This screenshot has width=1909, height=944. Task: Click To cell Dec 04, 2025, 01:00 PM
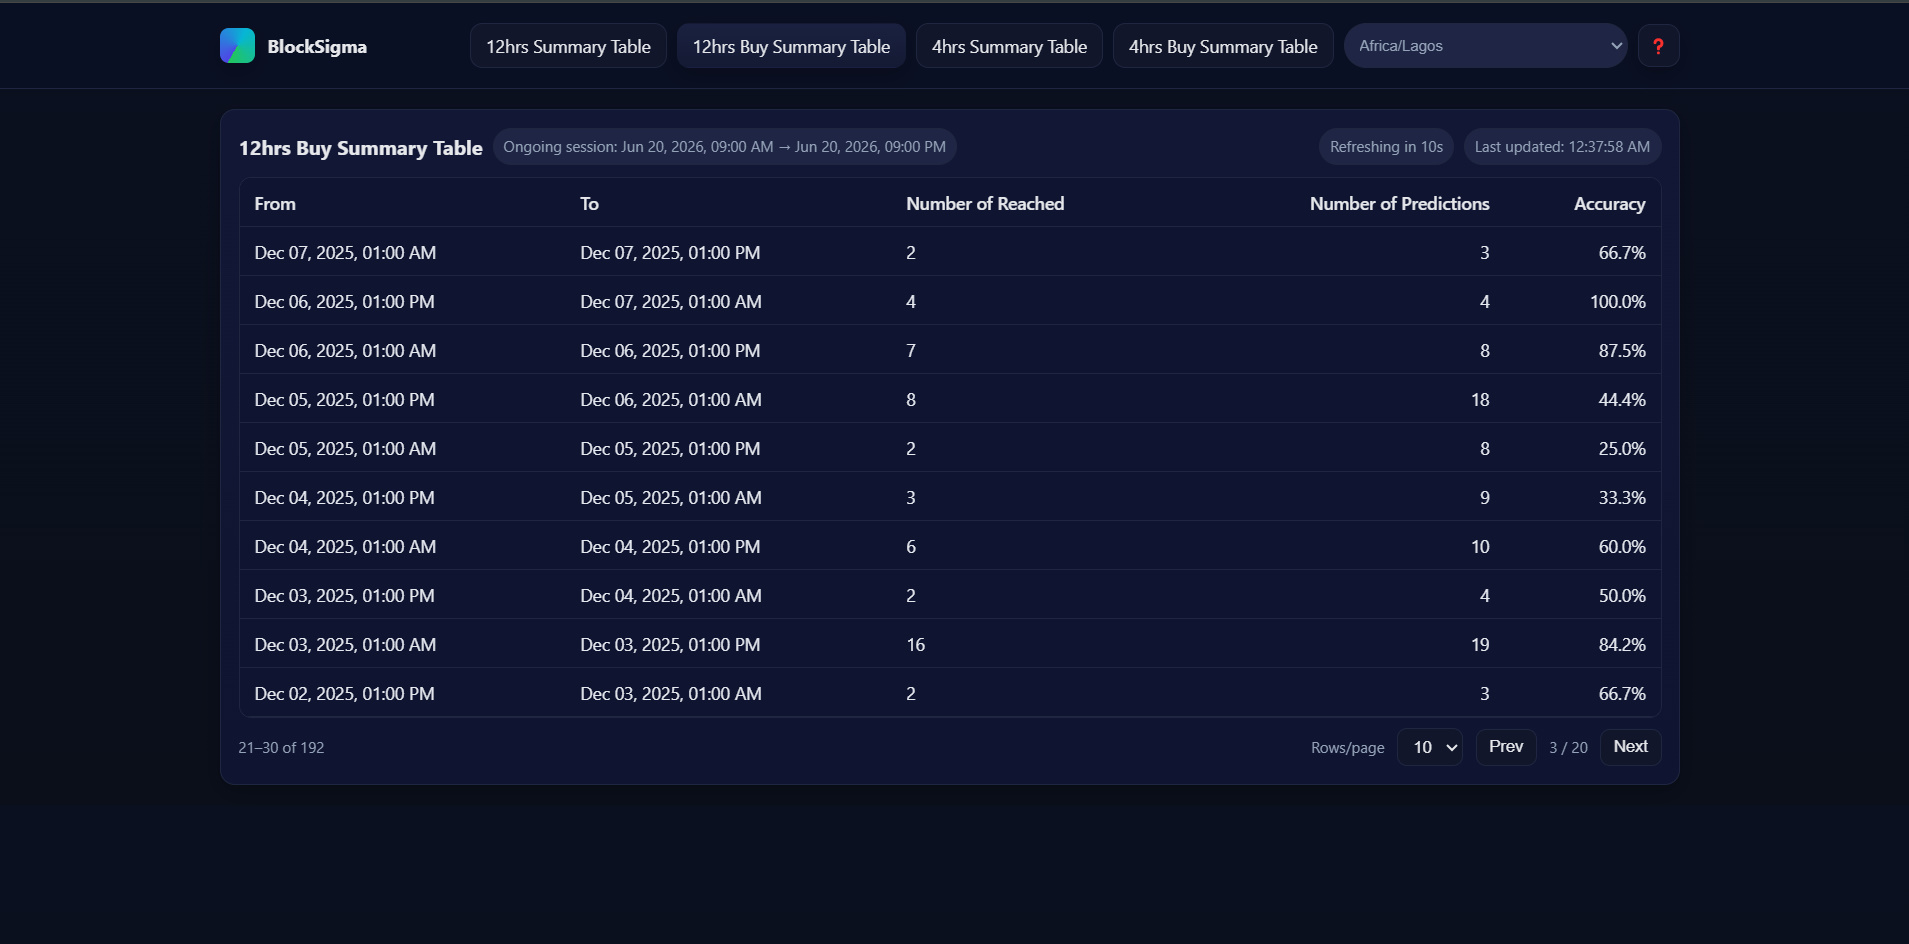(670, 547)
